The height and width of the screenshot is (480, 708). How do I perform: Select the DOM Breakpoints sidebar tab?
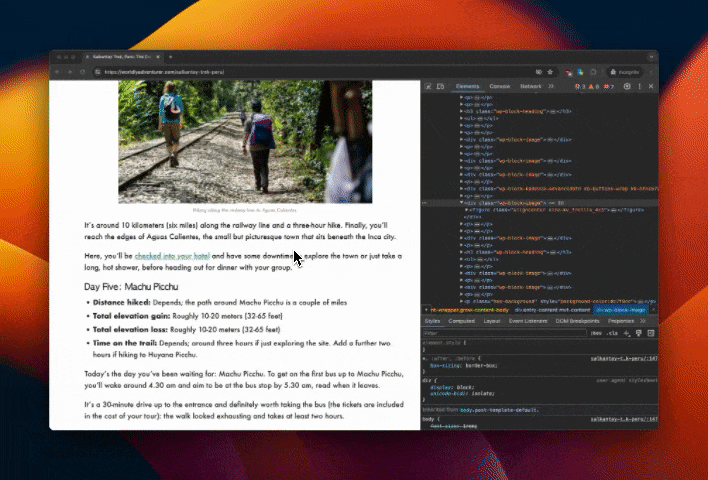pyautogui.click(x=577, y=321)
